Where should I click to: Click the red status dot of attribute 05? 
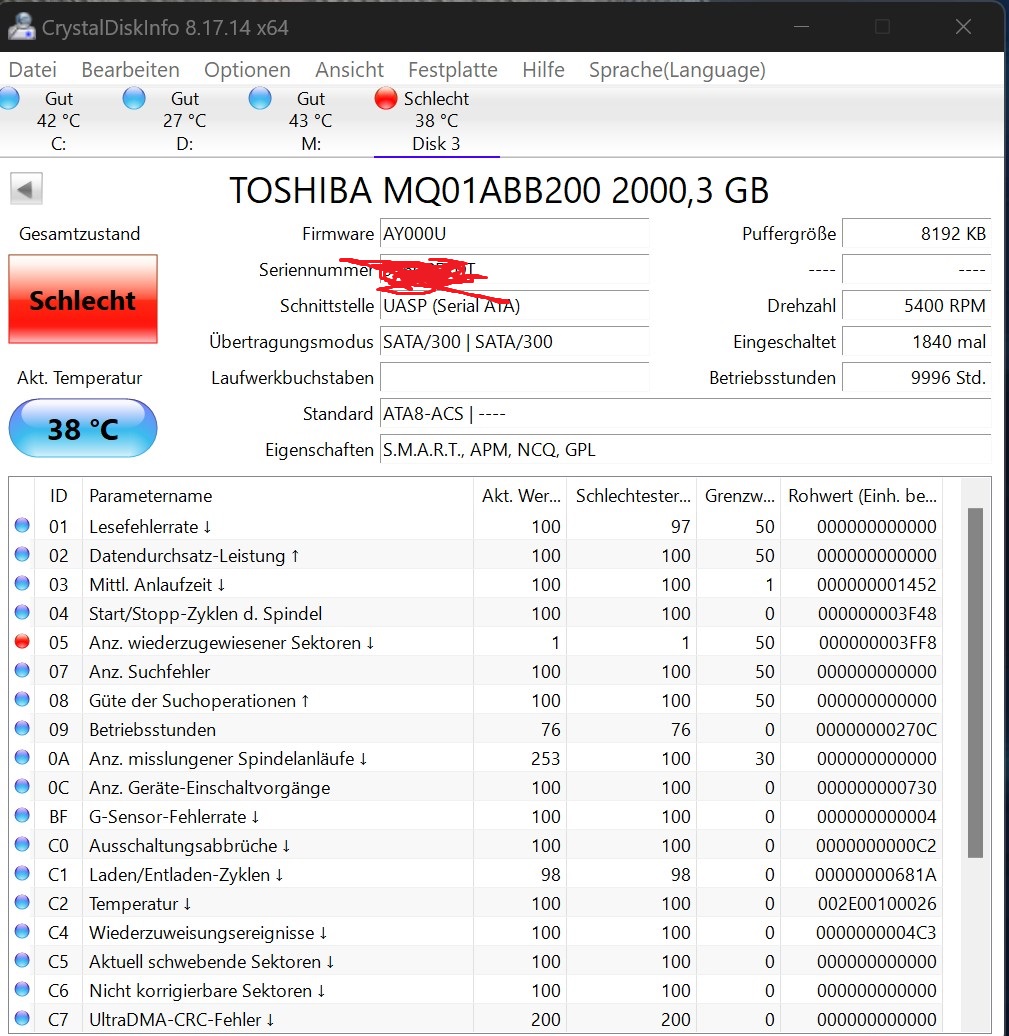click(22, 642)
